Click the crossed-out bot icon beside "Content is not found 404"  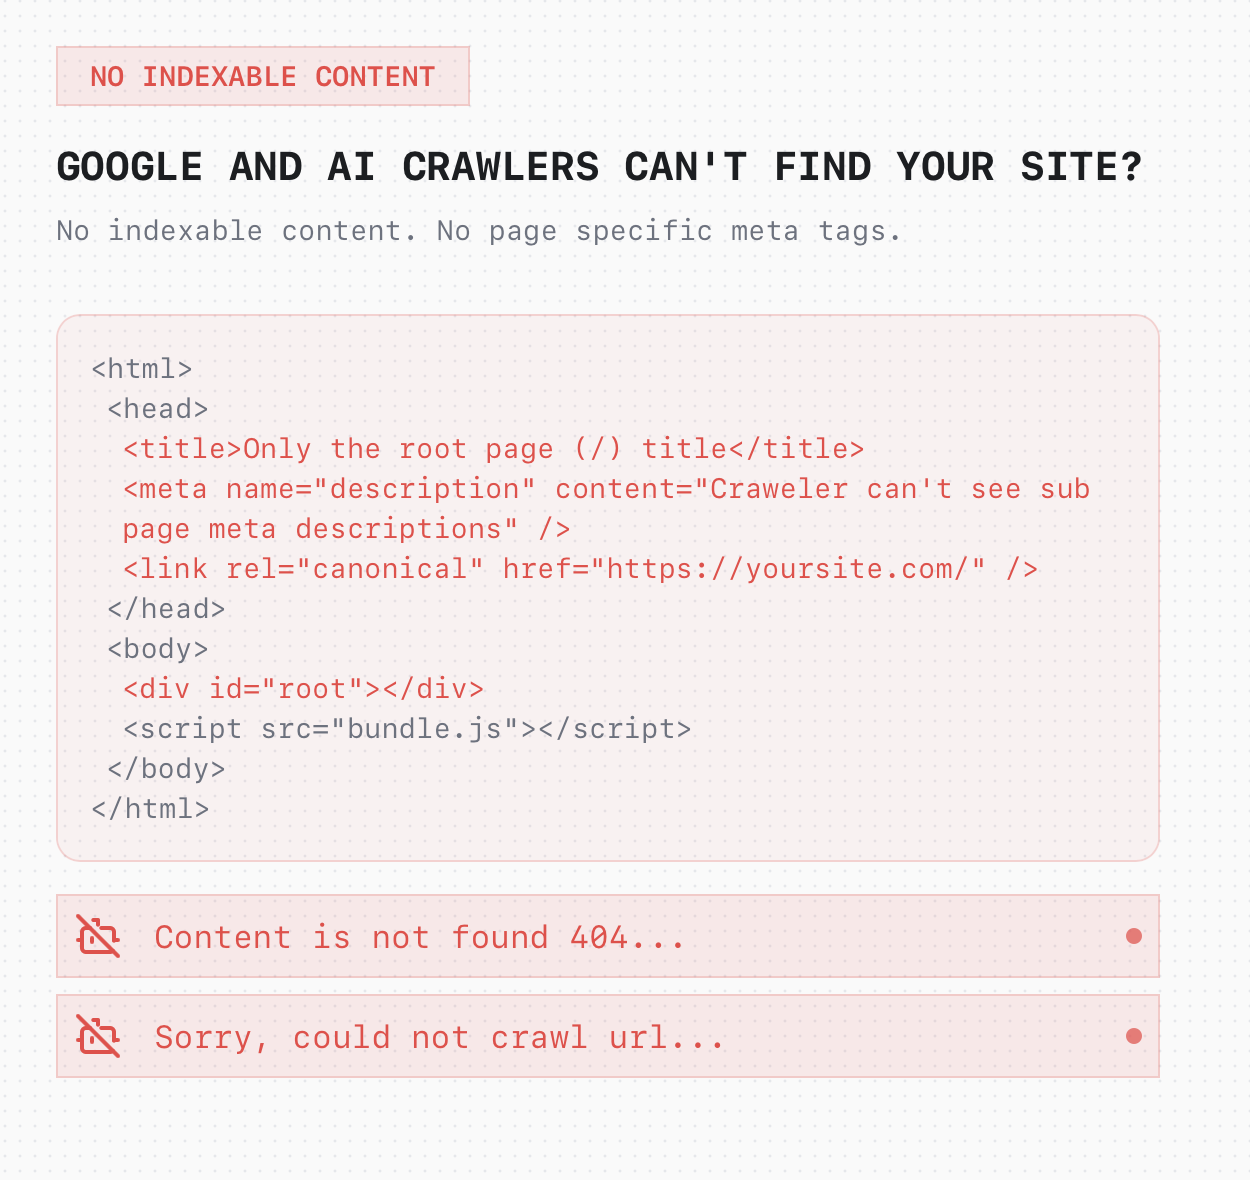tap(99, 937)
